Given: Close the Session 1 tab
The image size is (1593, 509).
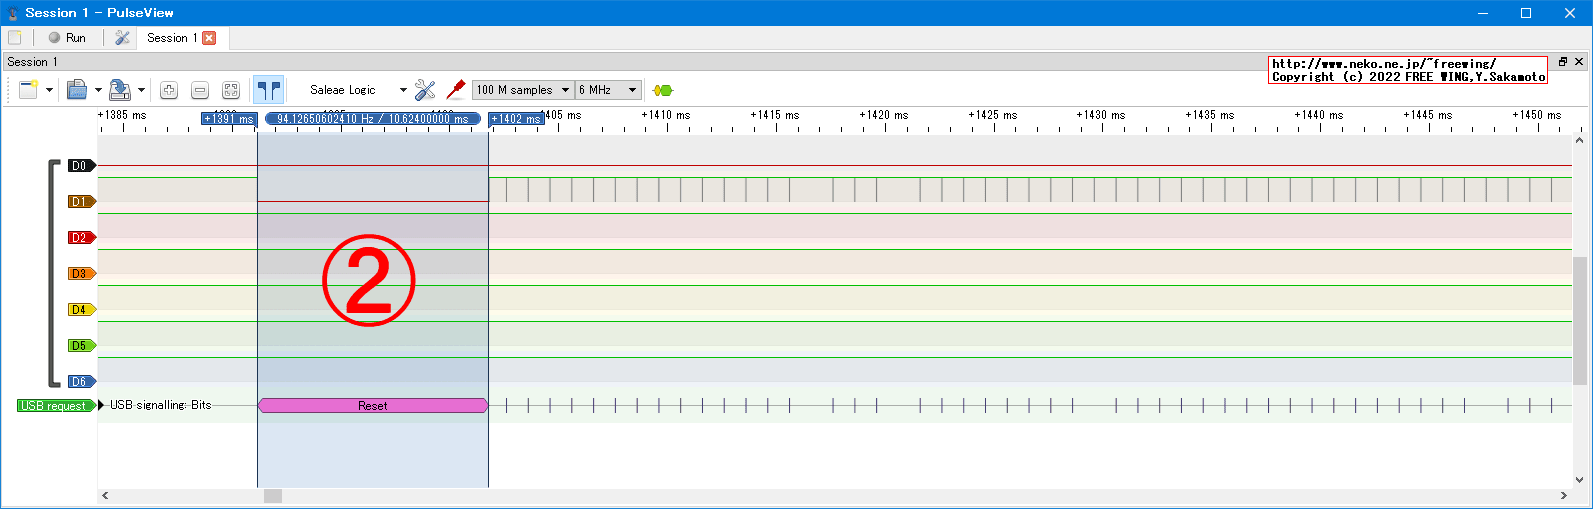Looking at the screenshot, I should tap(209, 38).
